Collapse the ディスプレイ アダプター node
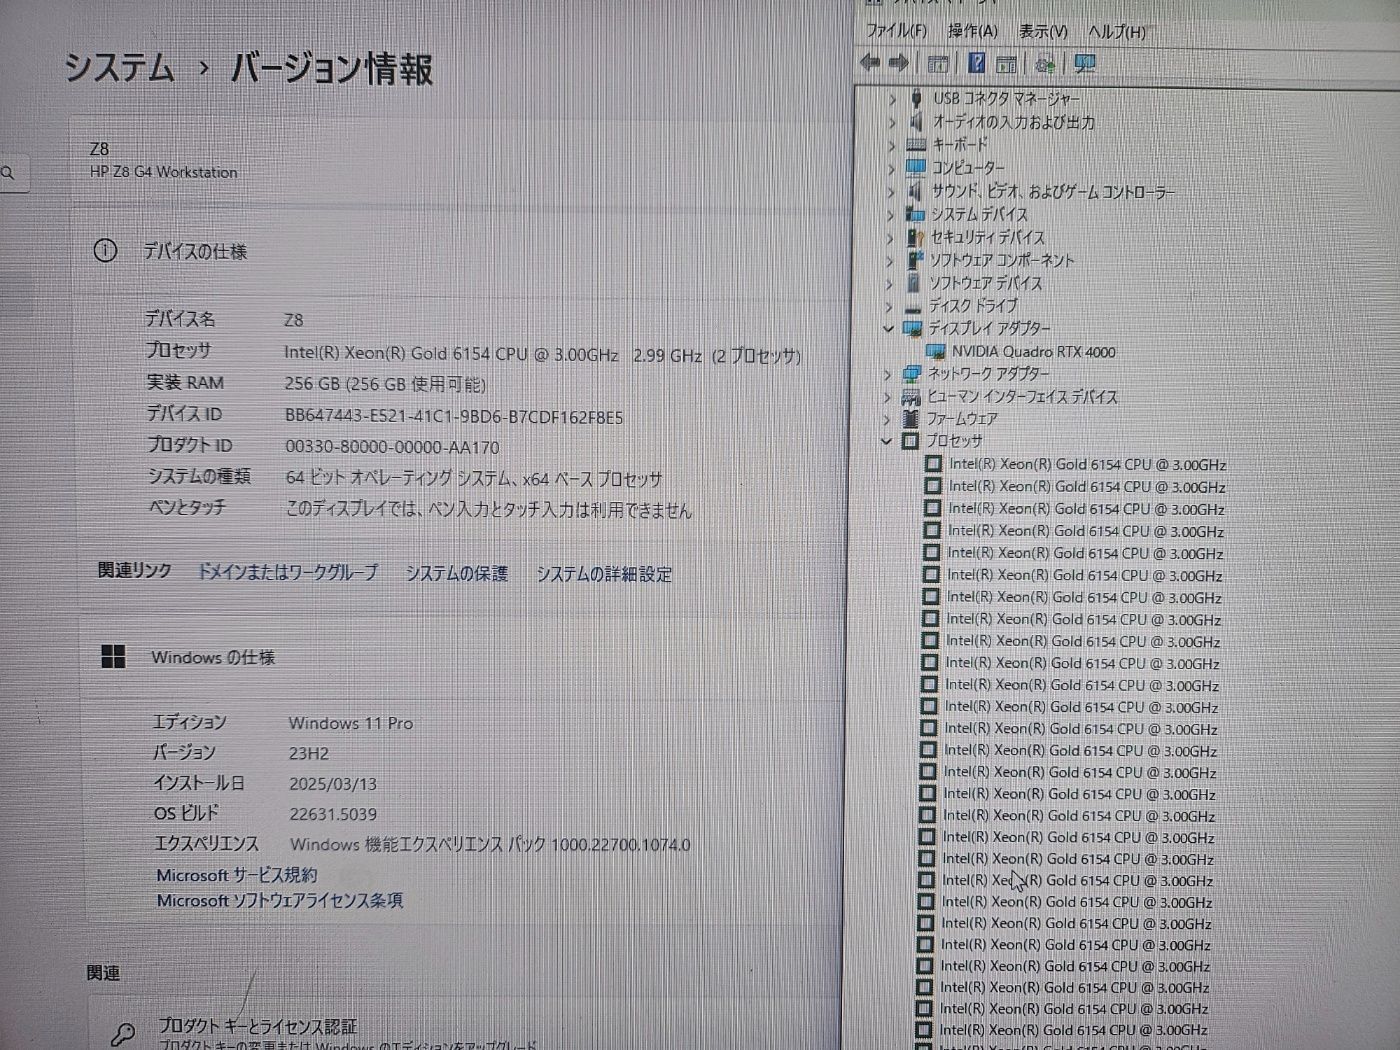 [888, 329]
